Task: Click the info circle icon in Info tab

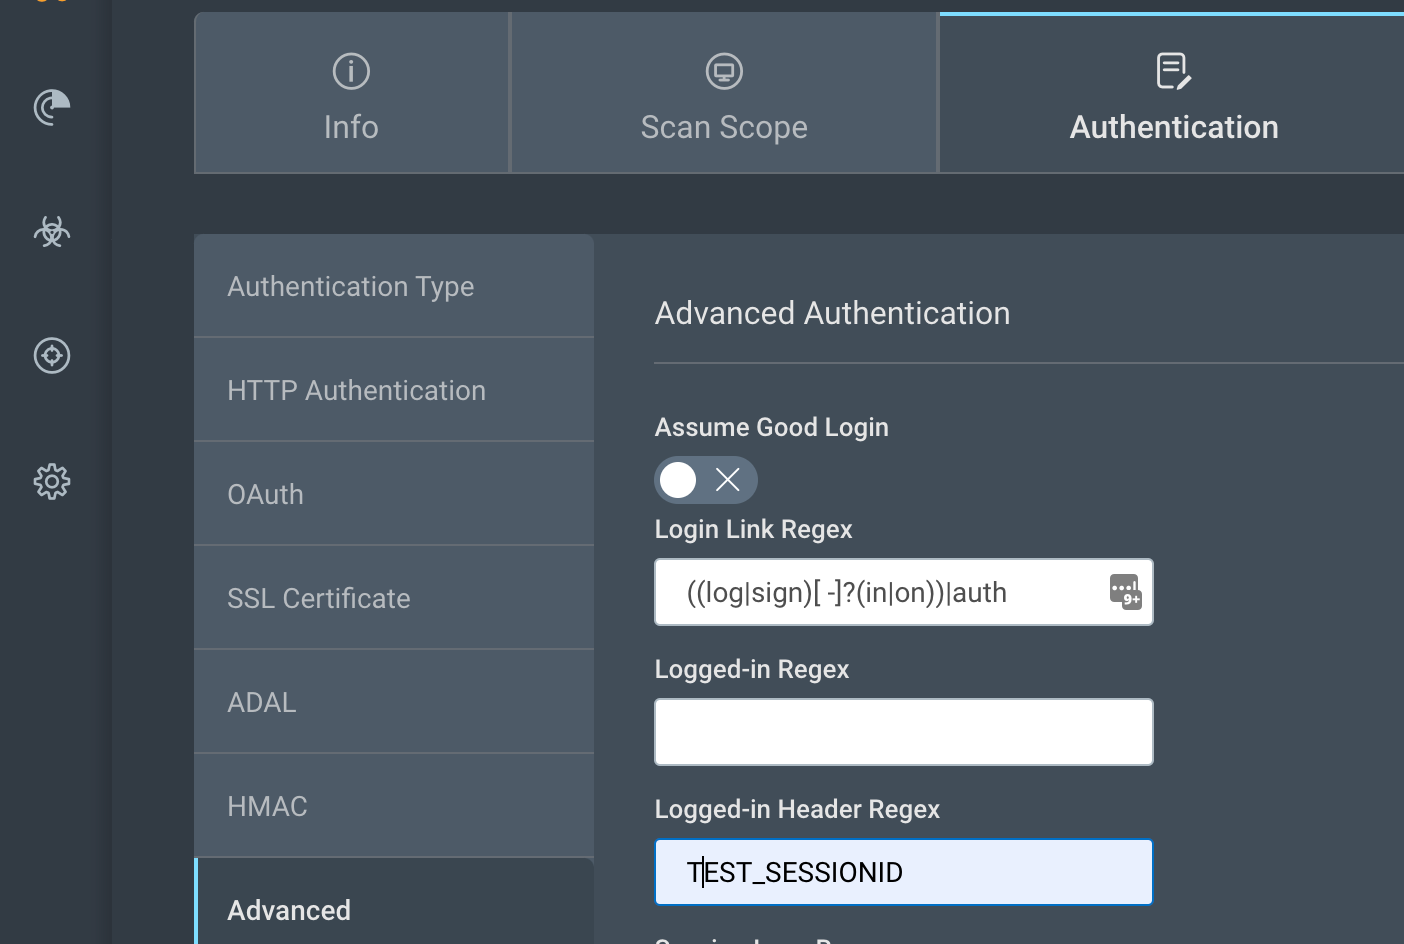Action: [351, 71]
